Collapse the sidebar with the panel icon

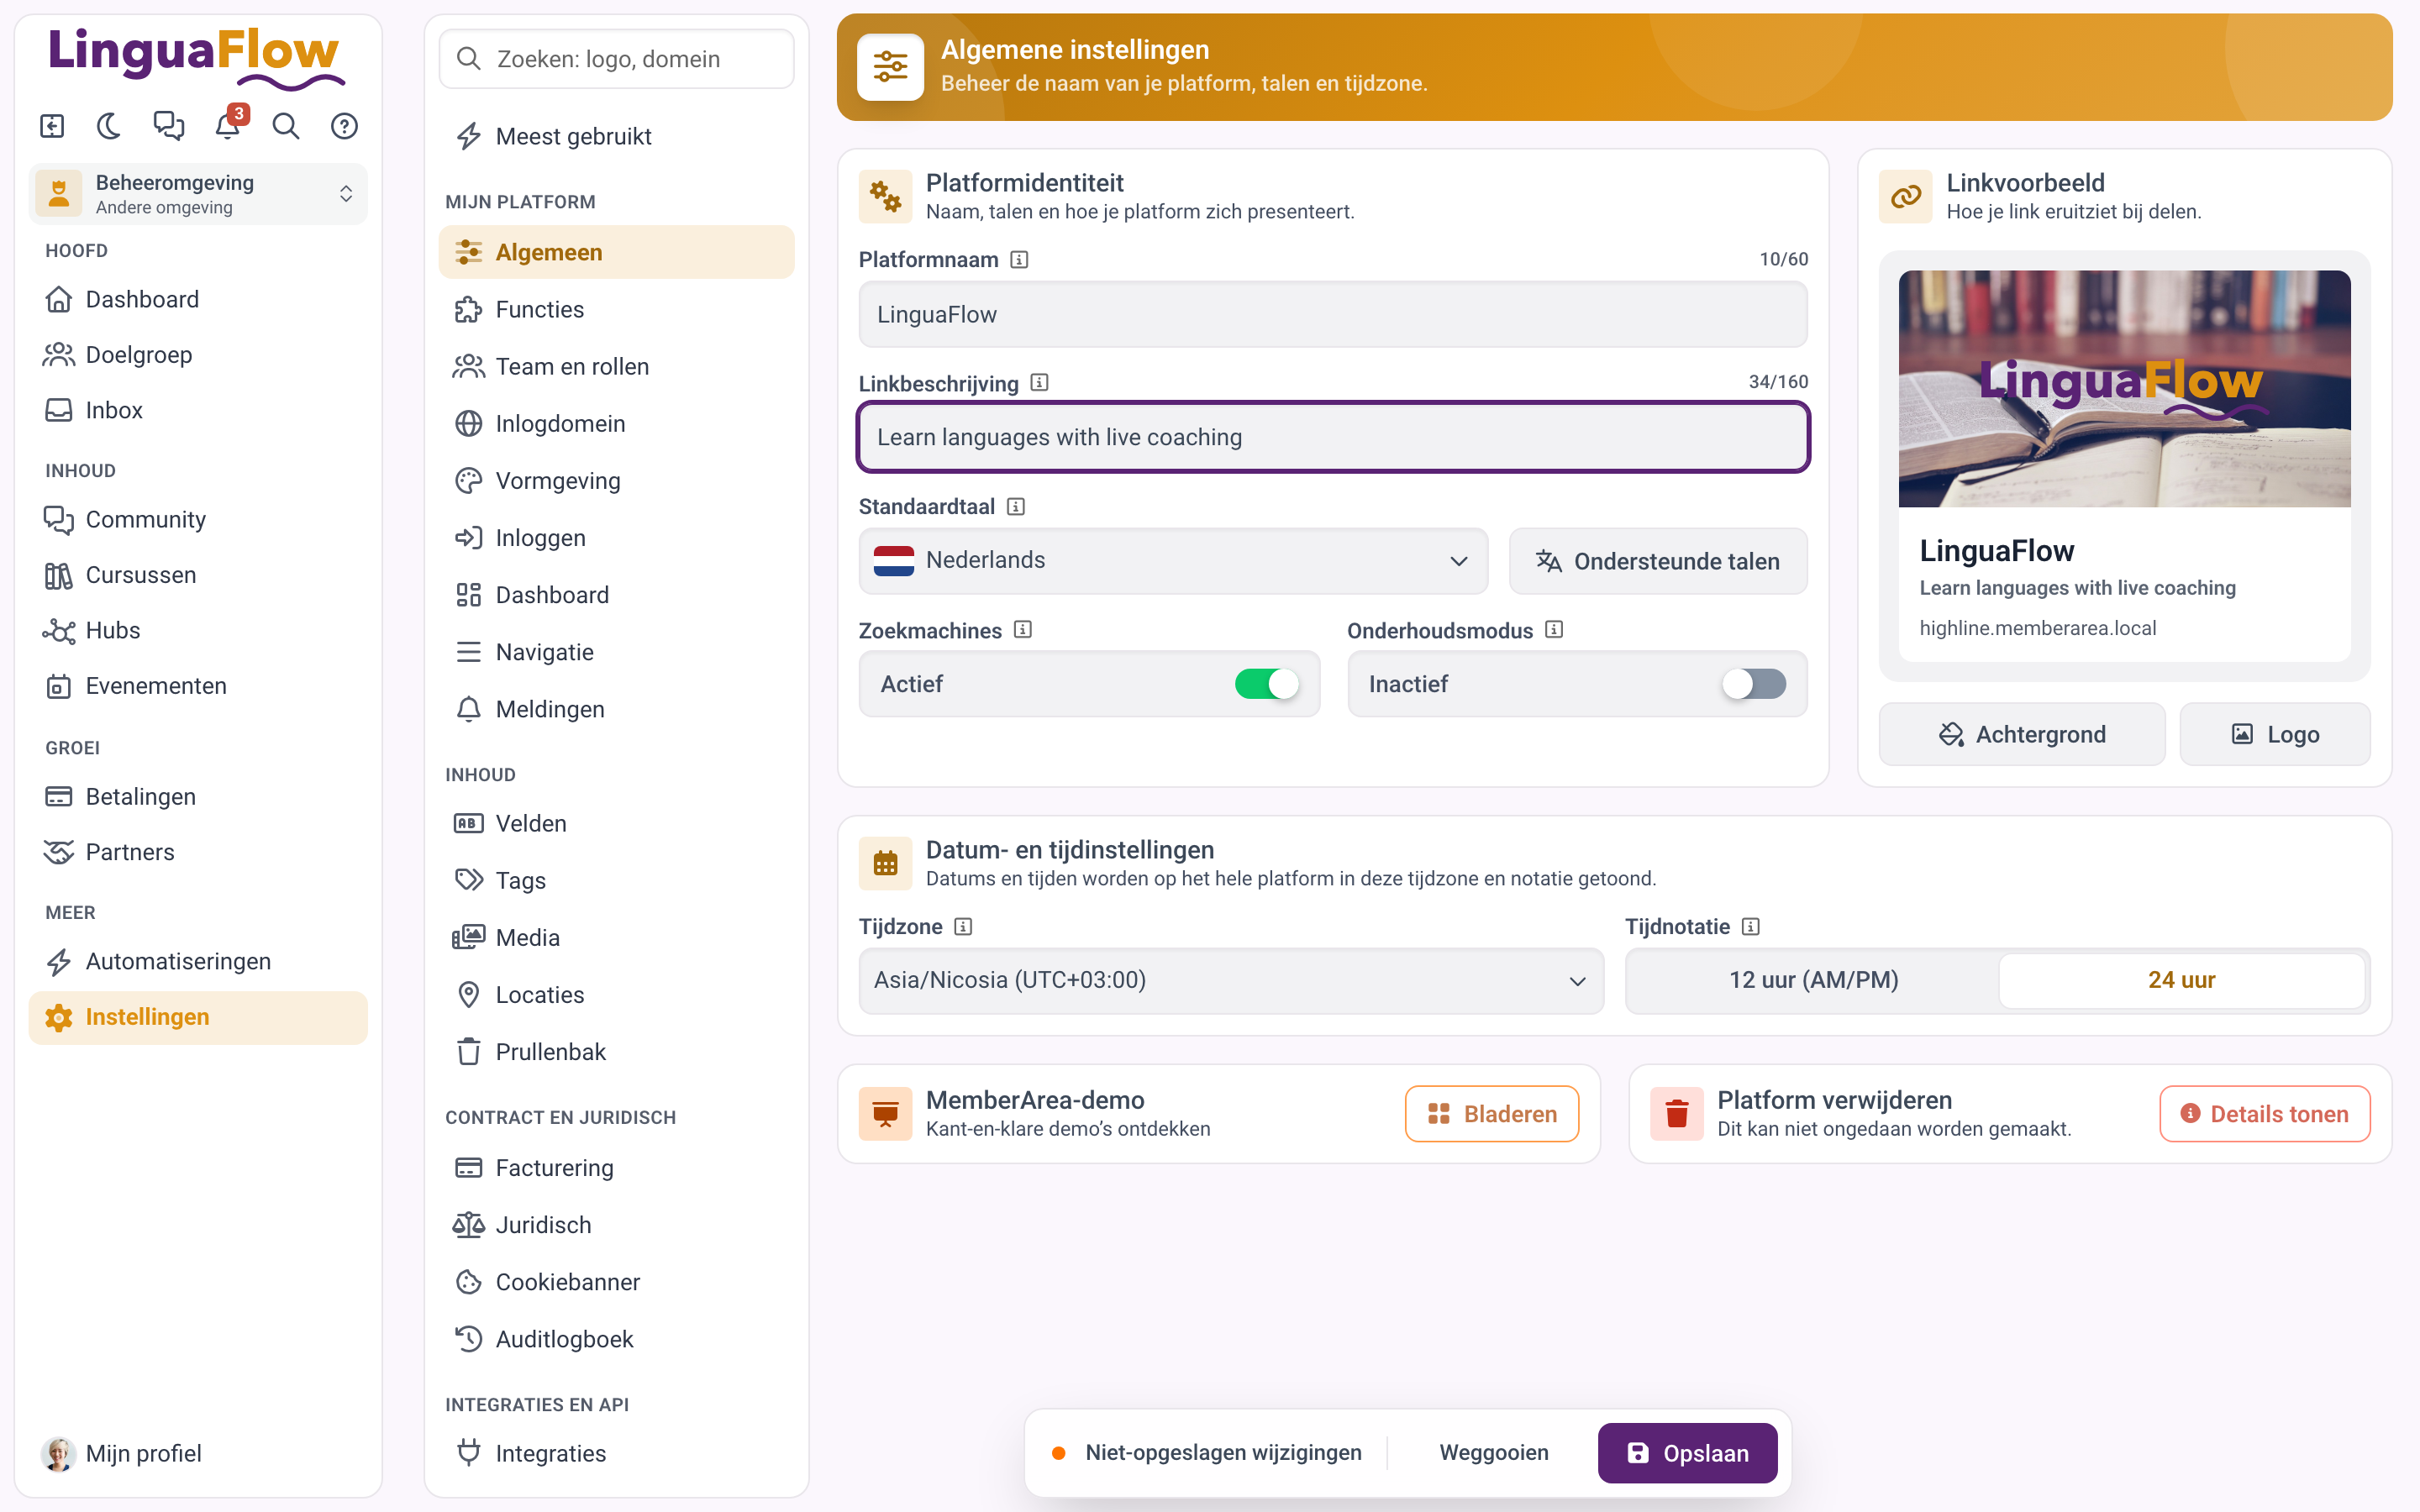52,126
